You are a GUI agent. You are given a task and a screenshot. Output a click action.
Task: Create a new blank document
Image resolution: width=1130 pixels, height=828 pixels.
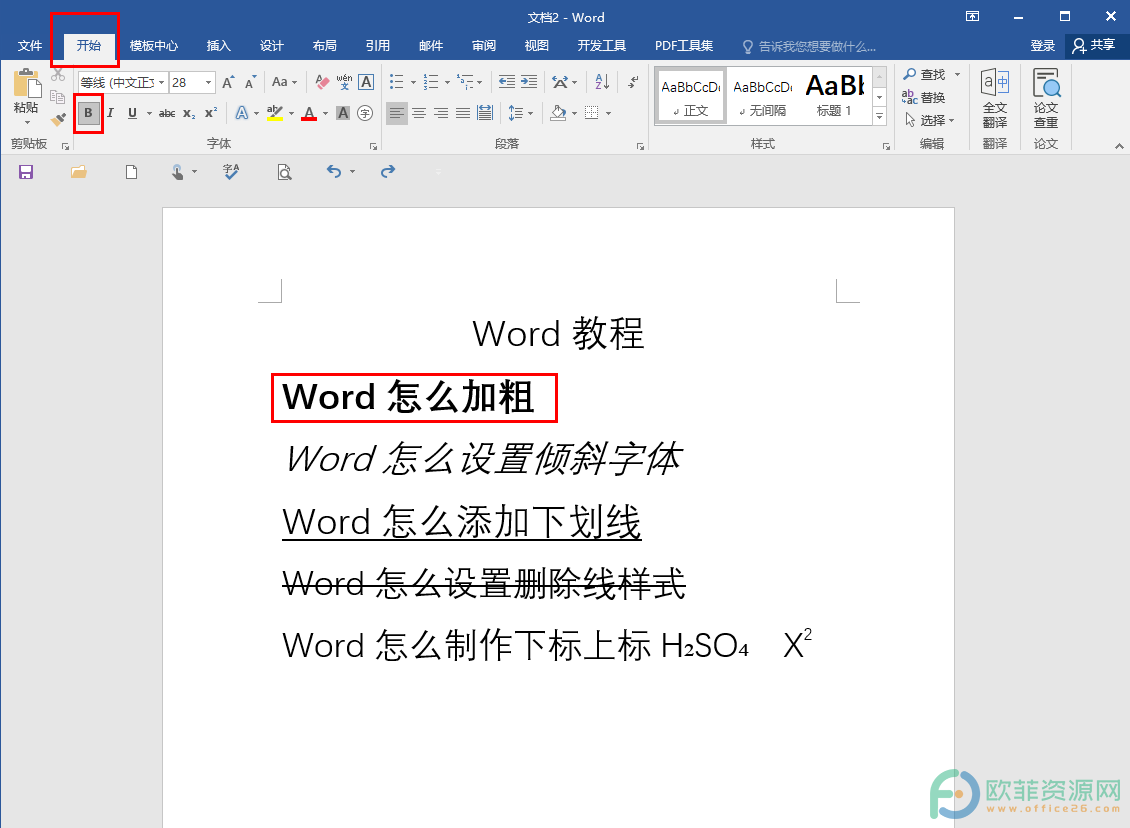coord(131,172)
